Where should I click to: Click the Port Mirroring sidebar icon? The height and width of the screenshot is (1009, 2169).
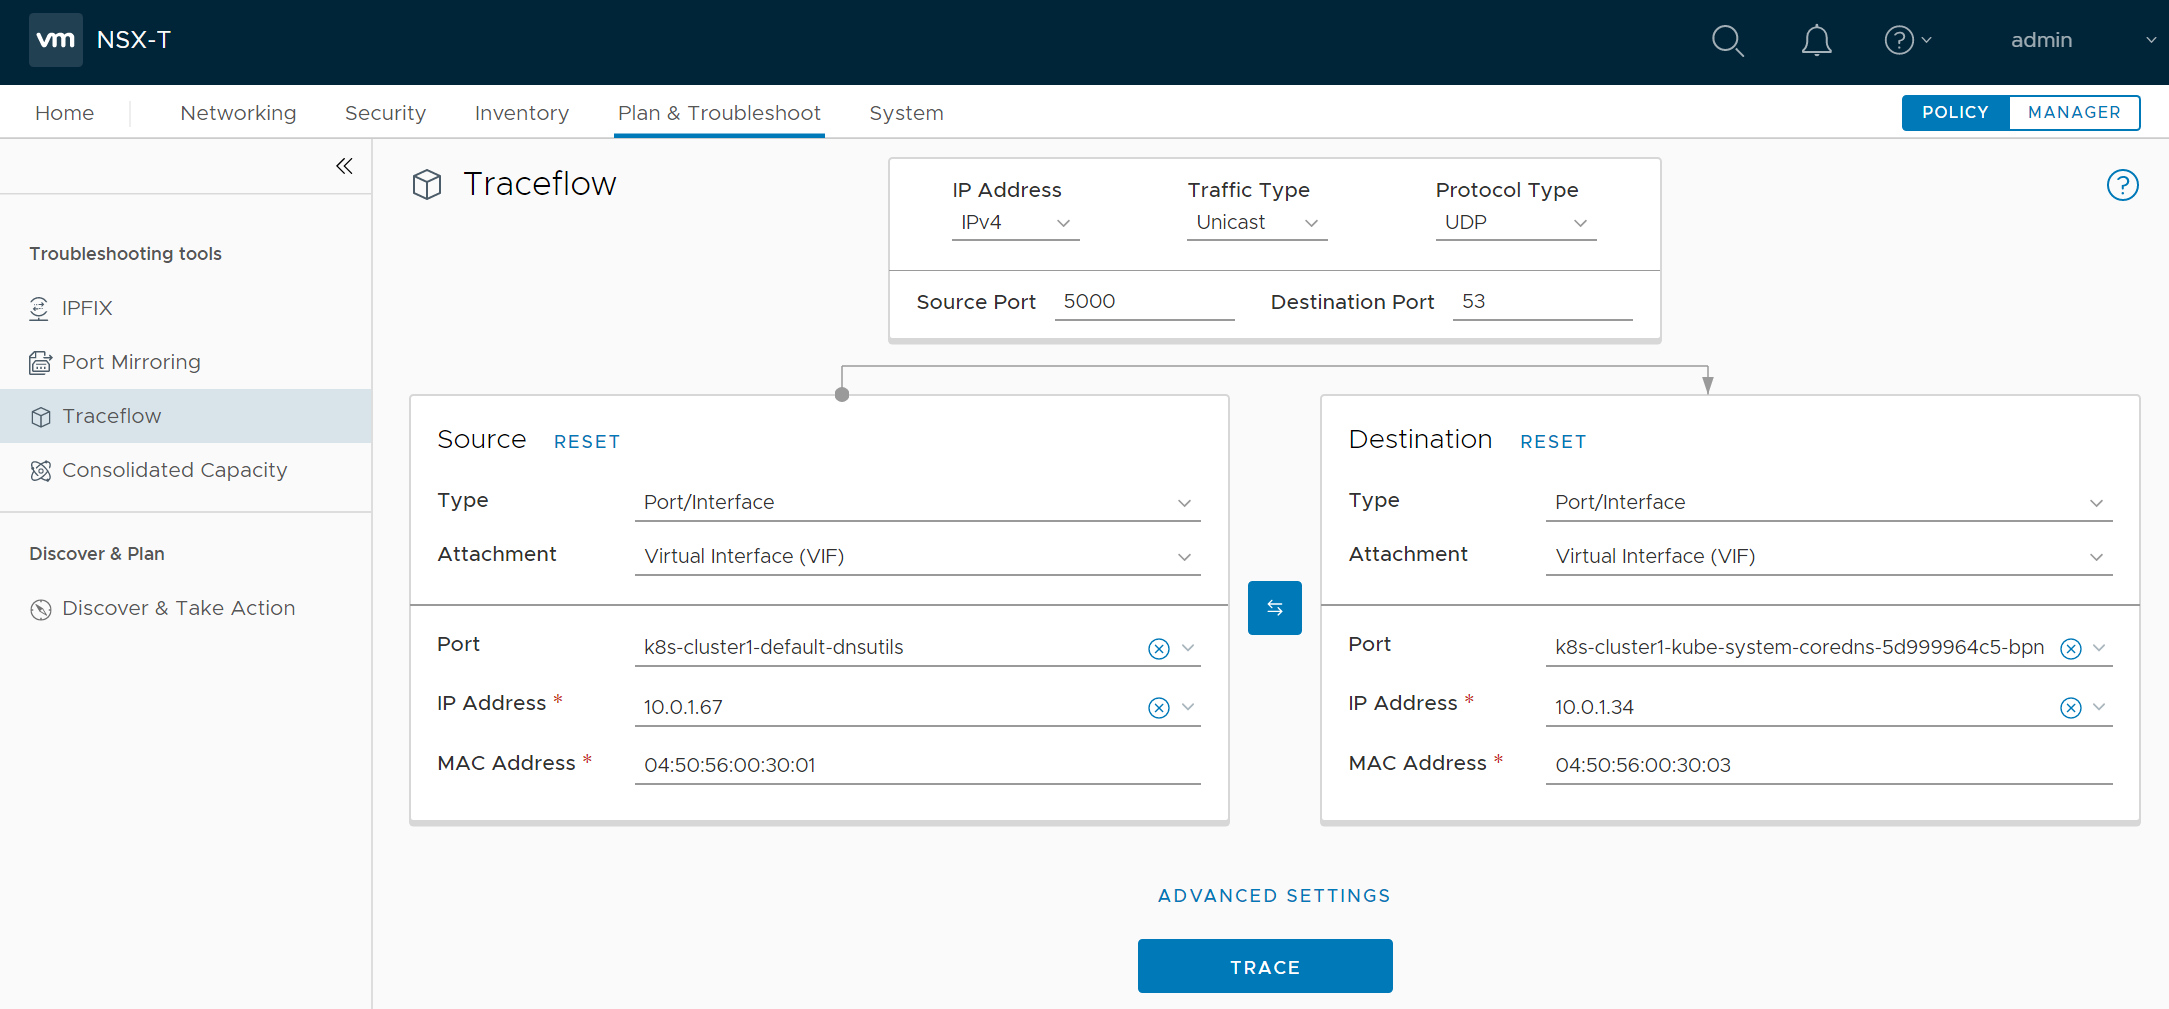[x=40, y=362]
